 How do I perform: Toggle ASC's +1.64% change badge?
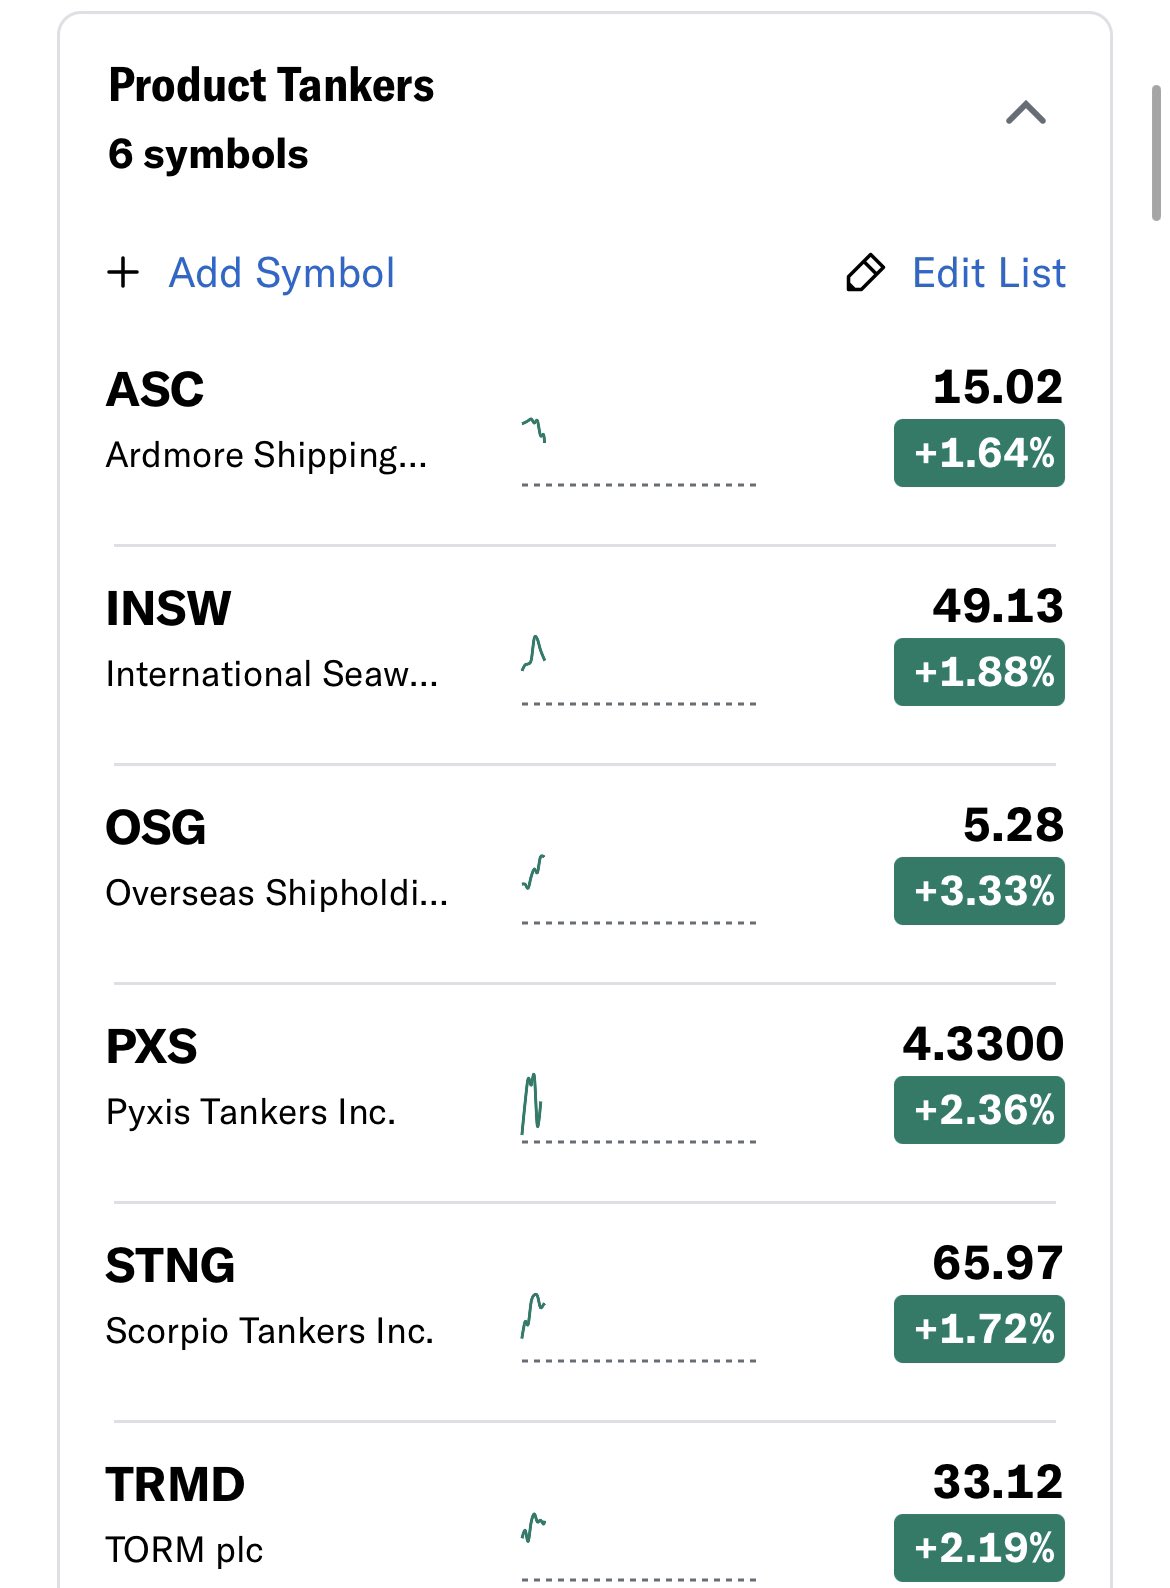point(979,454)
